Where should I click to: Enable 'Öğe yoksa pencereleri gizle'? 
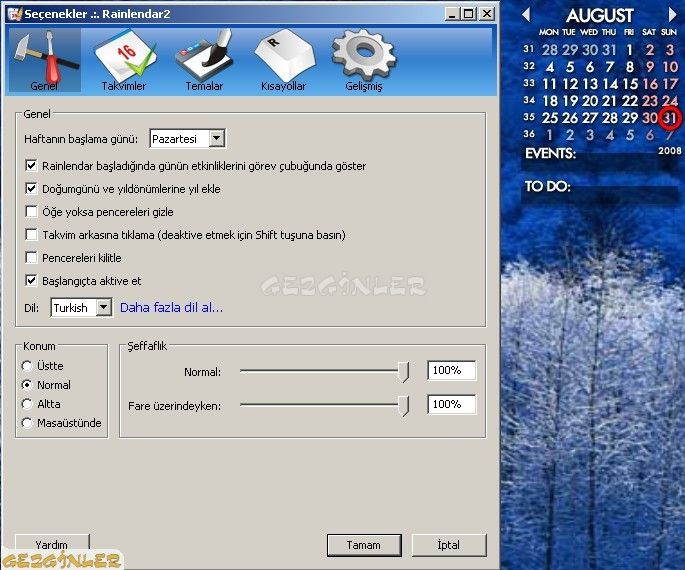31,212
